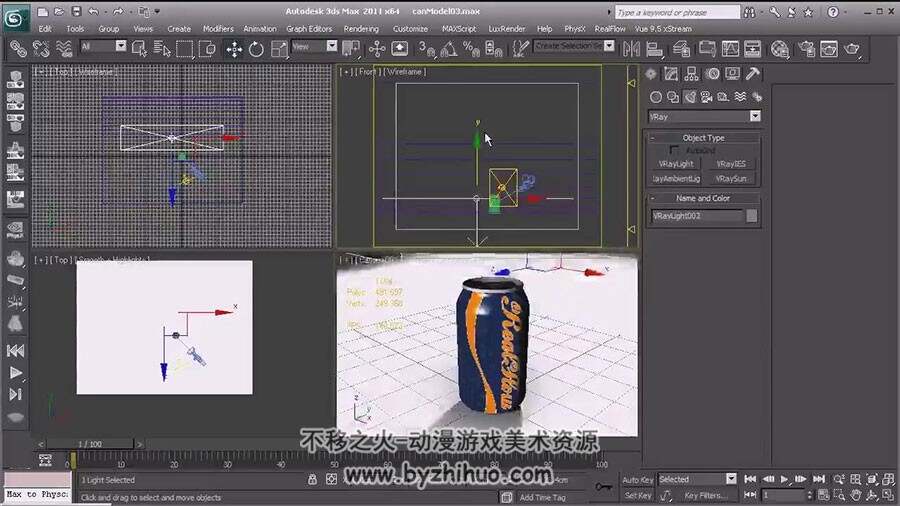Open the Utilities hammer panel
900x506 pixels.
(752, 73)
